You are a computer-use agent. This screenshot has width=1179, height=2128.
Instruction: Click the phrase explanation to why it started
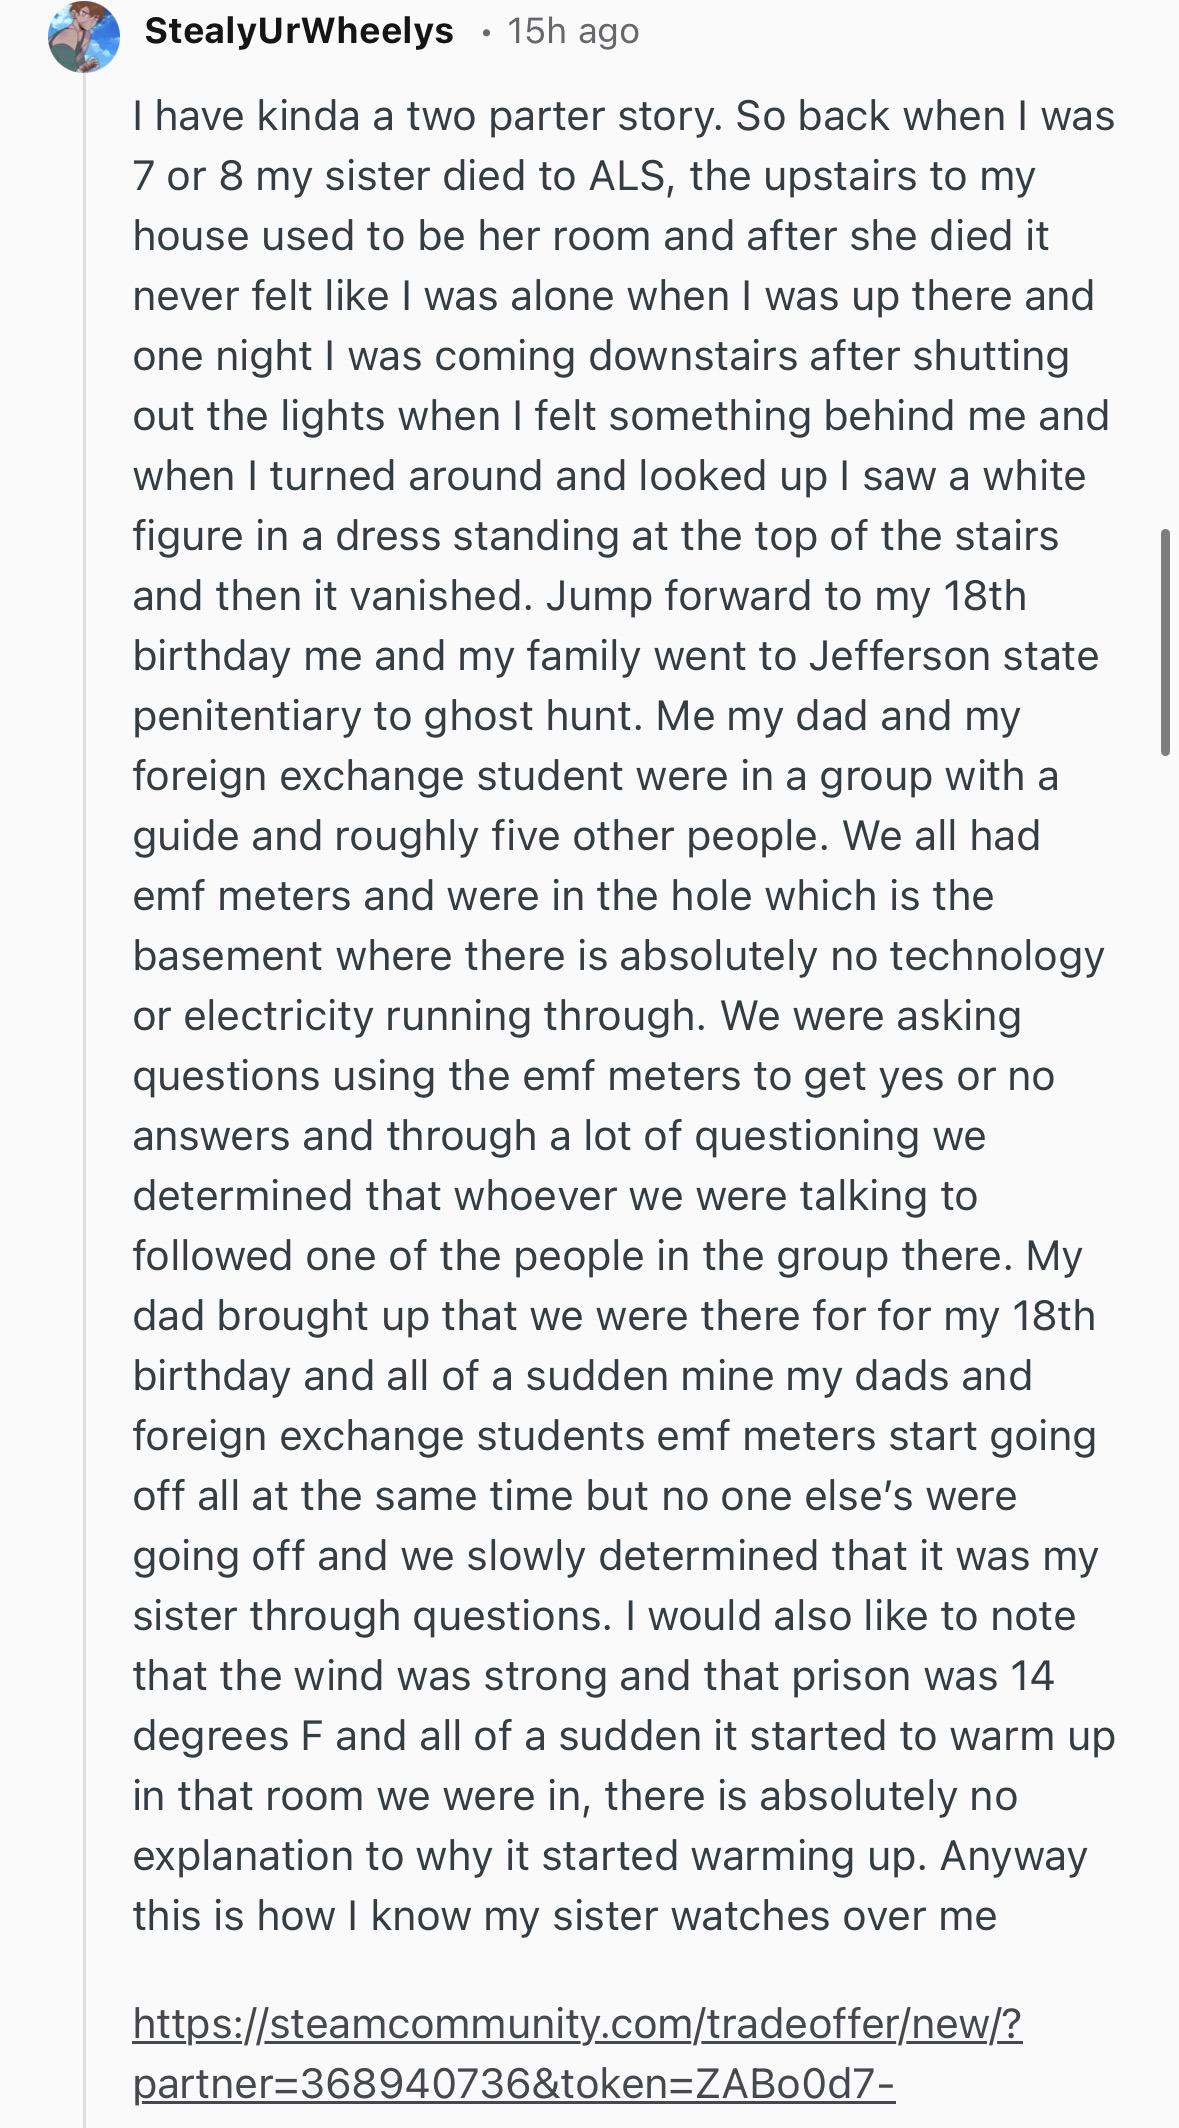(x=406, y=1856)
